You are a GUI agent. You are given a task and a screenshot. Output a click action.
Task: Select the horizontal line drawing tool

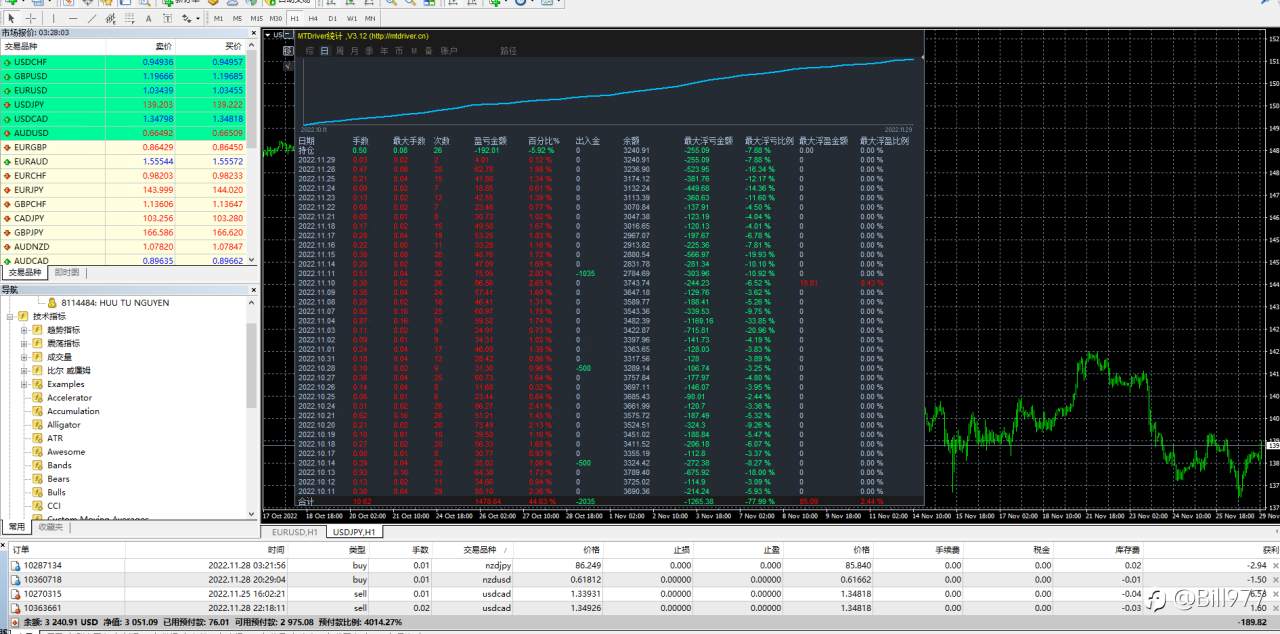coord(73,18)
